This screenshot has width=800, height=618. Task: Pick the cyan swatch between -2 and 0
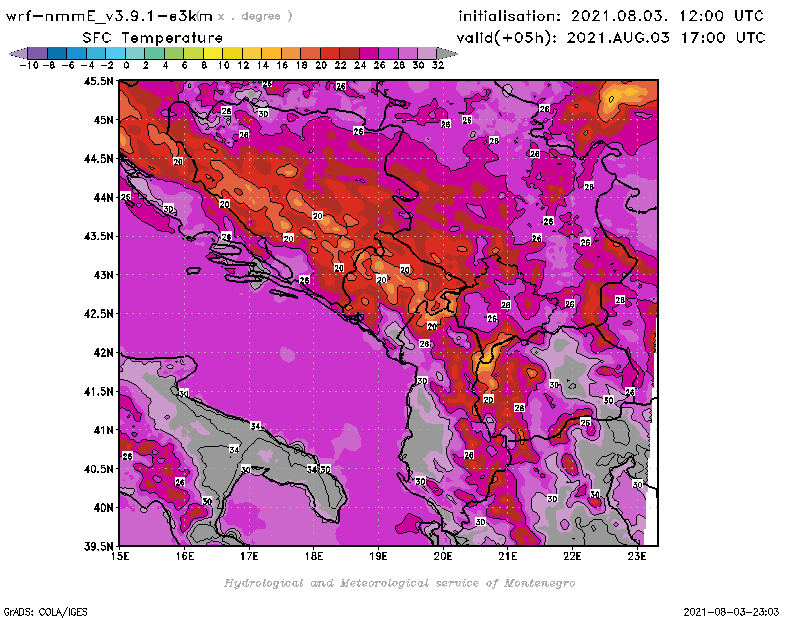(115, 53)
